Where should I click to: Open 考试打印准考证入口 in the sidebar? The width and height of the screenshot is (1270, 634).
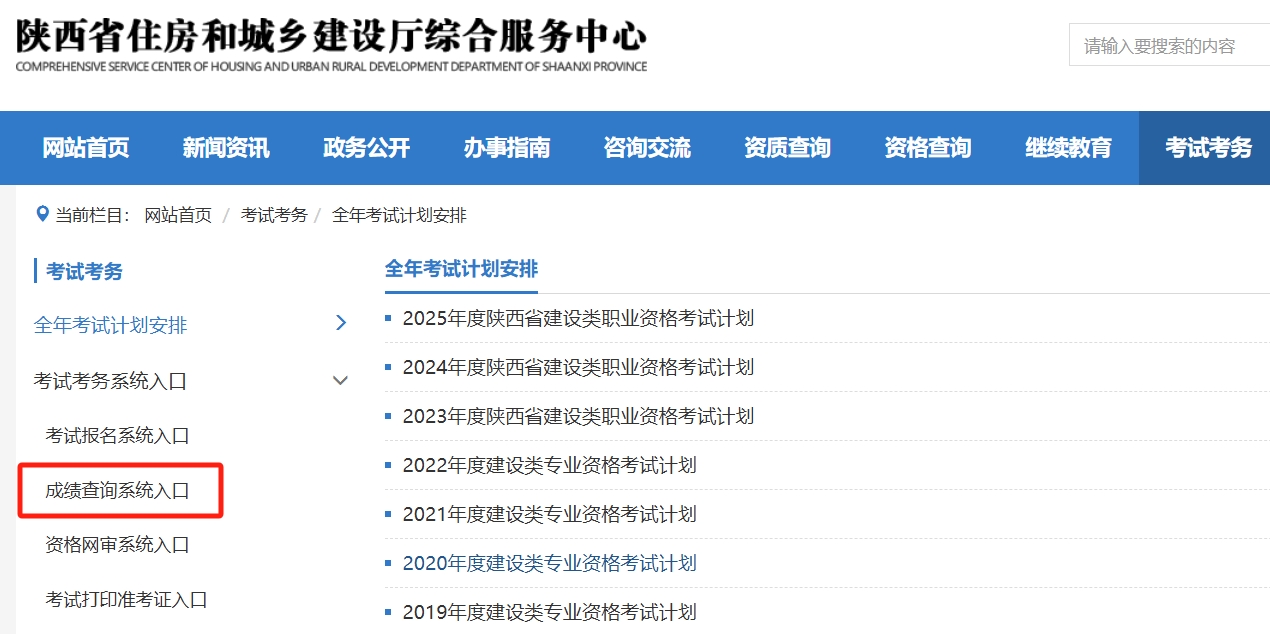point(127,599)
